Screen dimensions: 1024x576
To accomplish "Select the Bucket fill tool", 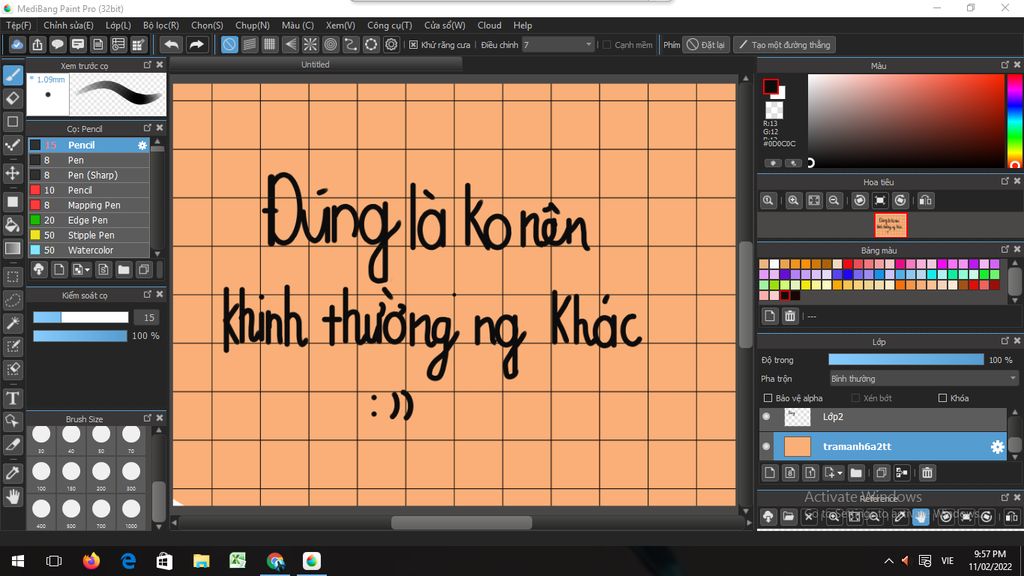I will click(12, 225).
